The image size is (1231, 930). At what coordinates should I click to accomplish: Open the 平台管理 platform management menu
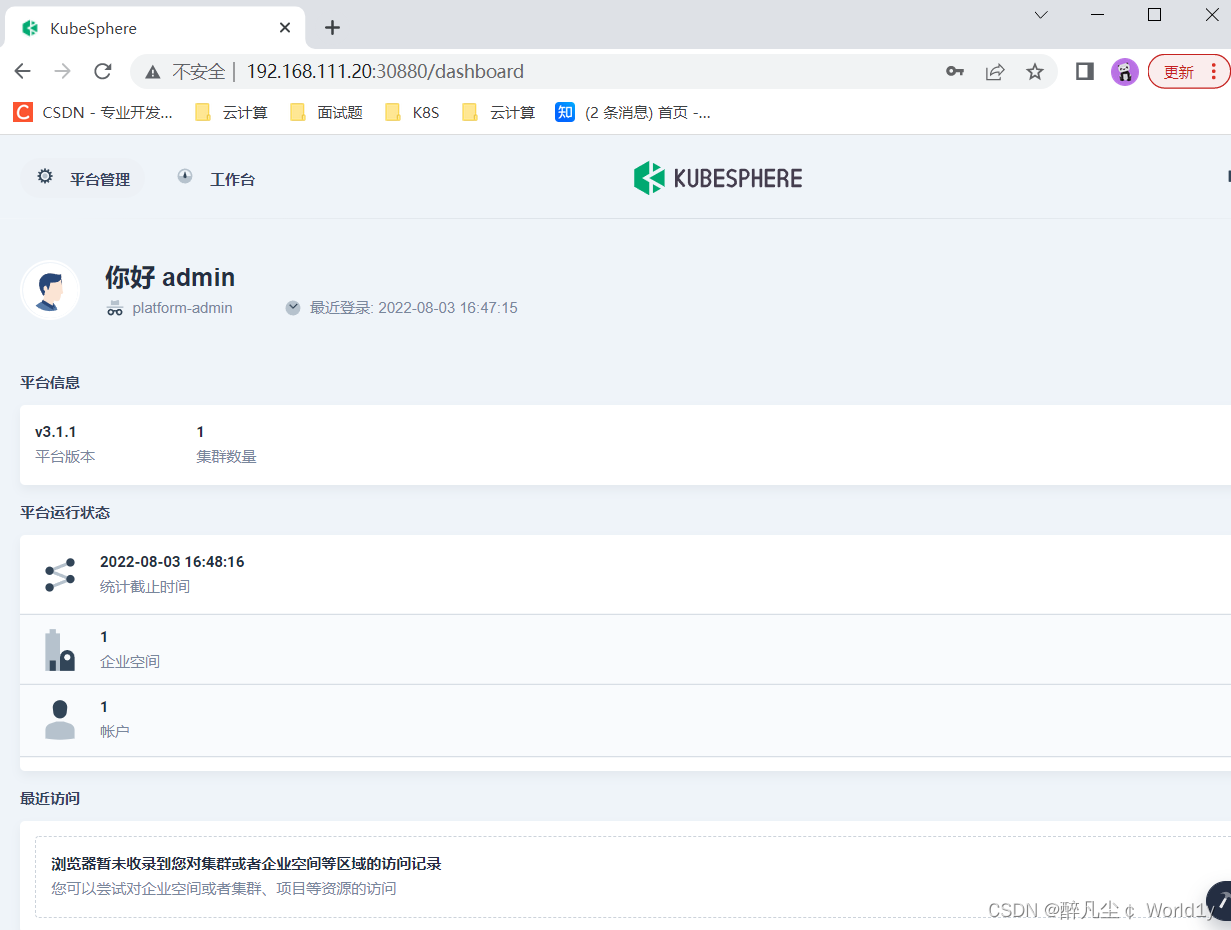click(83, 179)
